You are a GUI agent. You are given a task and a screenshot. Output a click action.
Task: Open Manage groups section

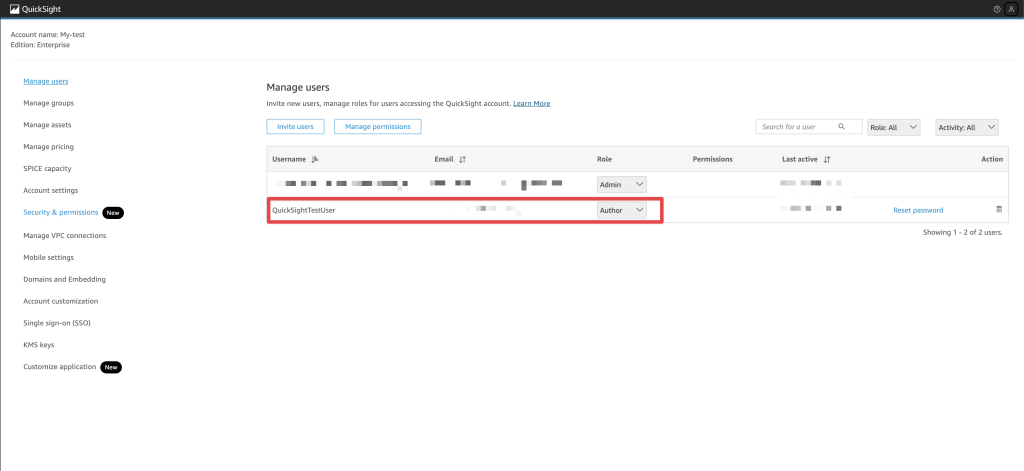48,103
